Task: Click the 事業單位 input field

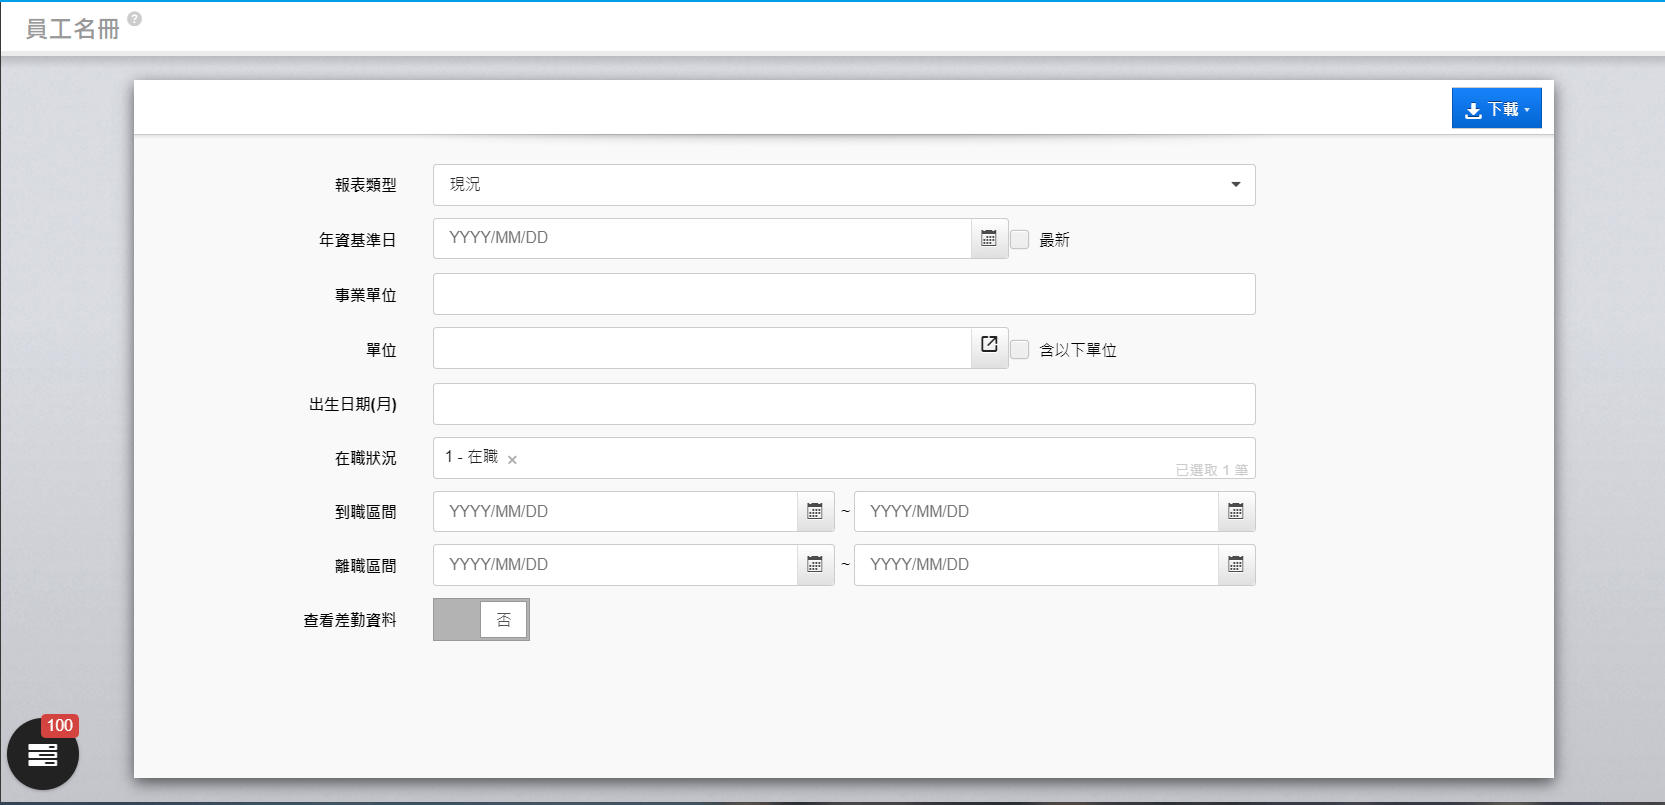Action: [x=843, y=295]
